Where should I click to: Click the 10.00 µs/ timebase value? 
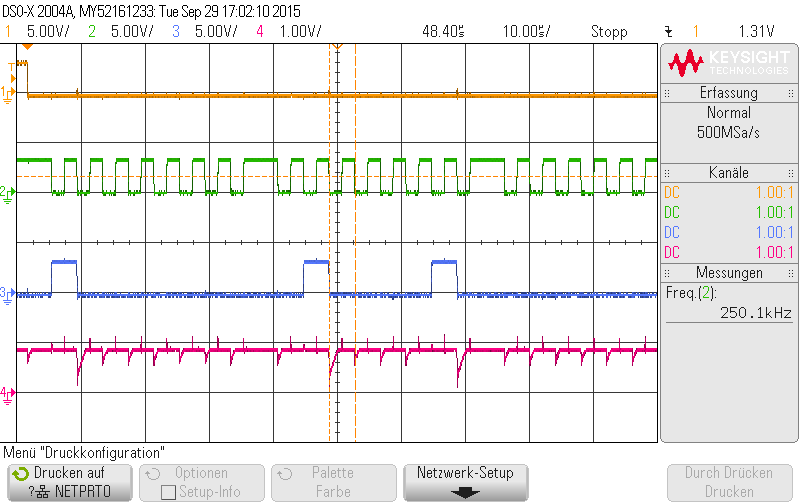pos(526,32)
